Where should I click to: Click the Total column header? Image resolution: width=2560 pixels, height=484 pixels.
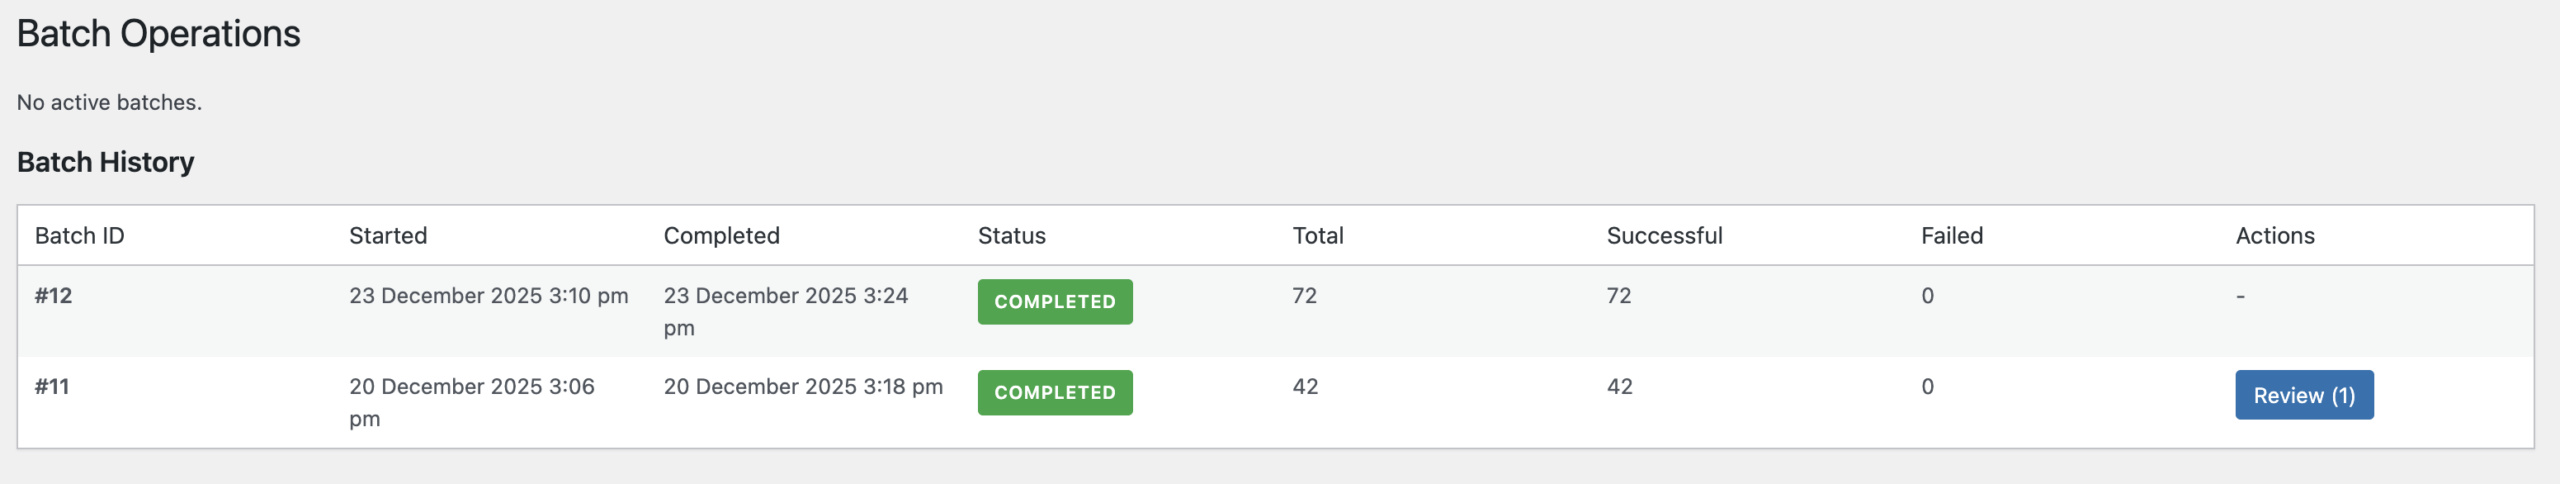tap(1317, 236)
